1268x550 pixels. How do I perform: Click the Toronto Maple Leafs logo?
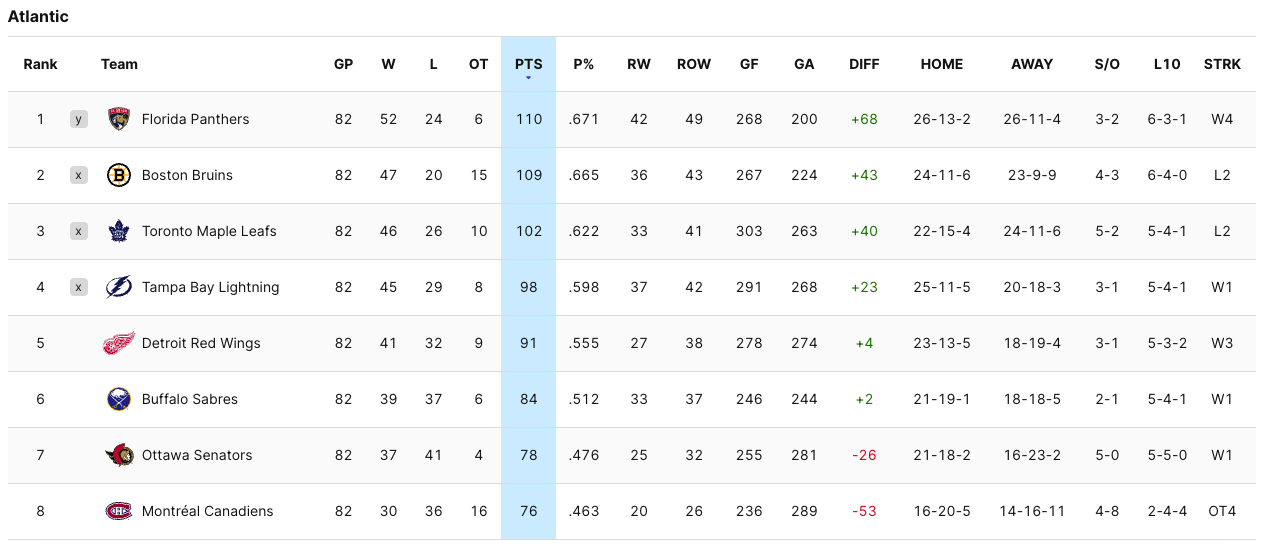pyautogui.click(x=119, y=231)
